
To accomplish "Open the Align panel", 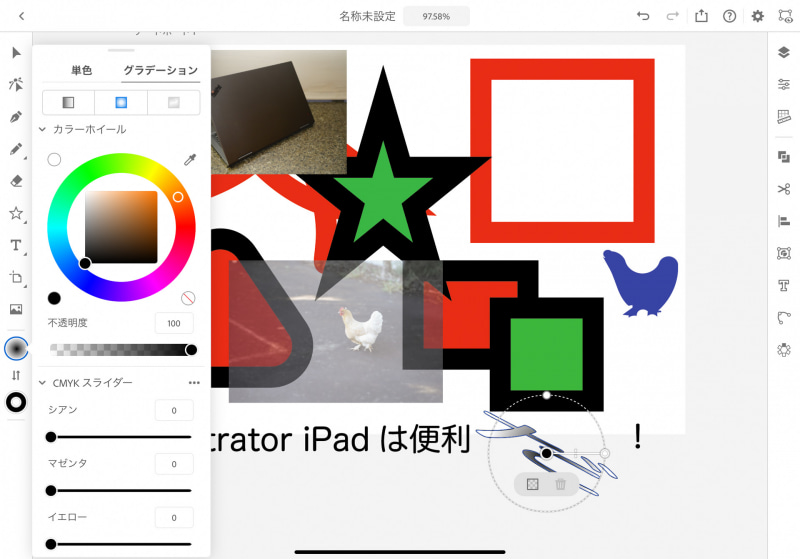I will coord(784,221).
